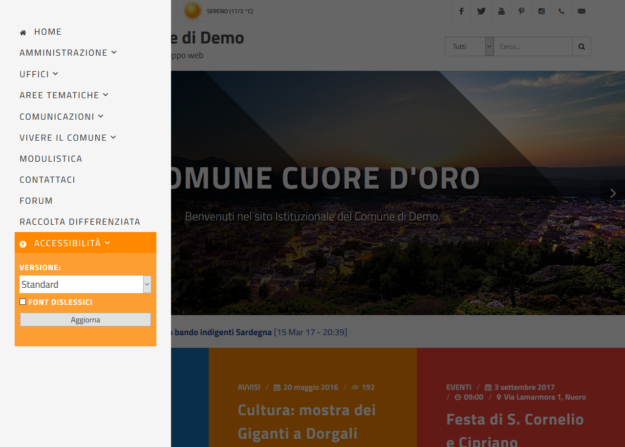
Task: Collapse the Accessibilità panel
Action: point(72,243)
